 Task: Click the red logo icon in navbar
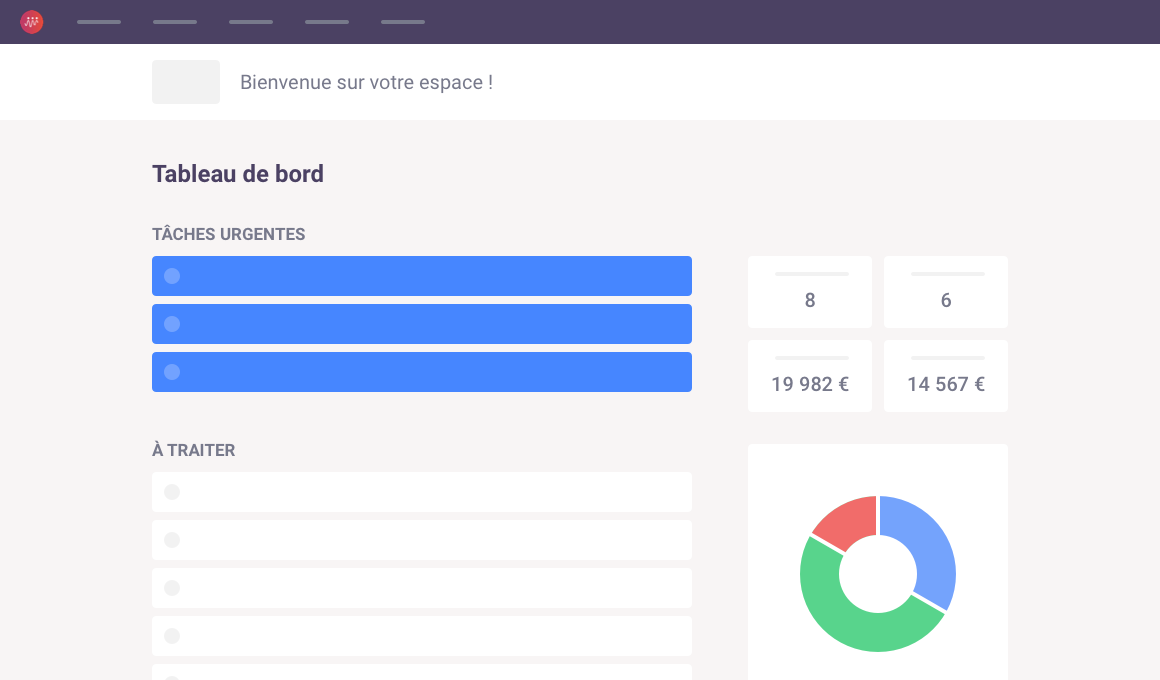32,22
